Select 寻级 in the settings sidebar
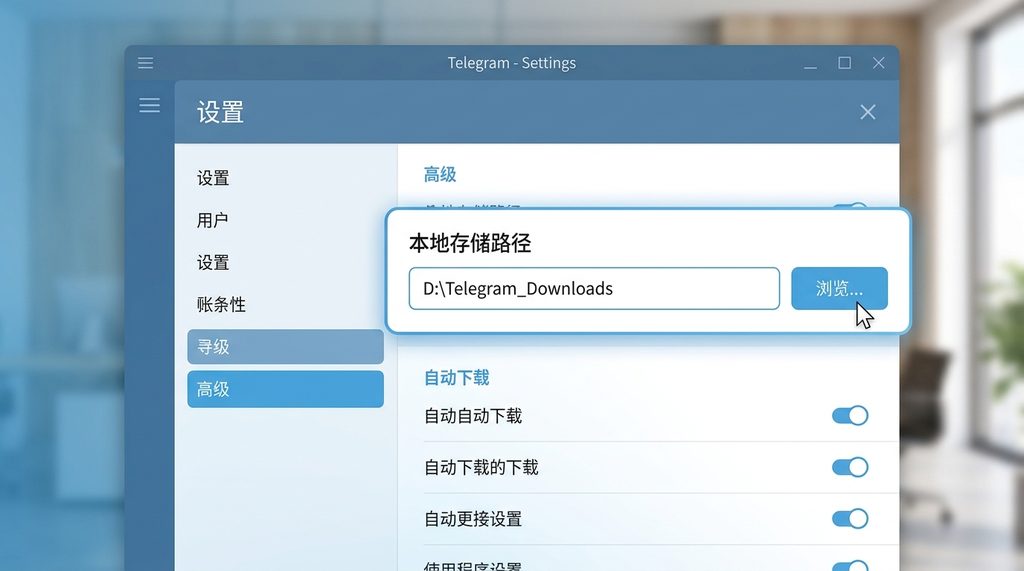The height and width of the screenshot is (571, 1024). tap(285, 347)
